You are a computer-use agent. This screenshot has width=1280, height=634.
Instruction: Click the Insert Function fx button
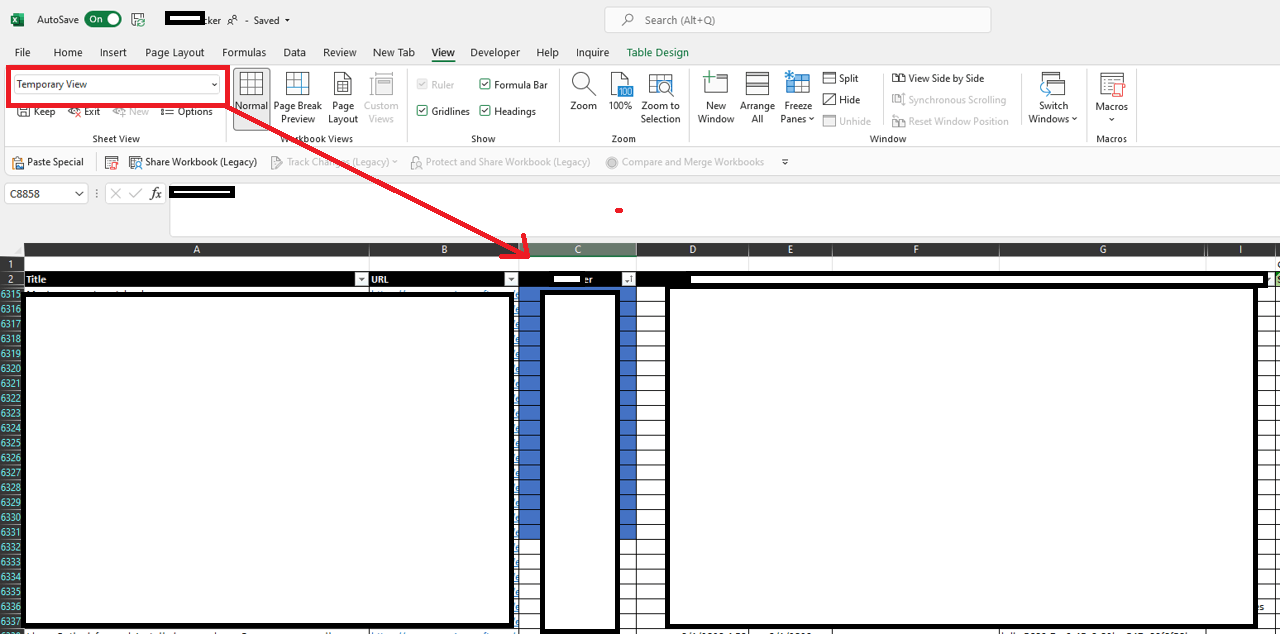point(156,194)
